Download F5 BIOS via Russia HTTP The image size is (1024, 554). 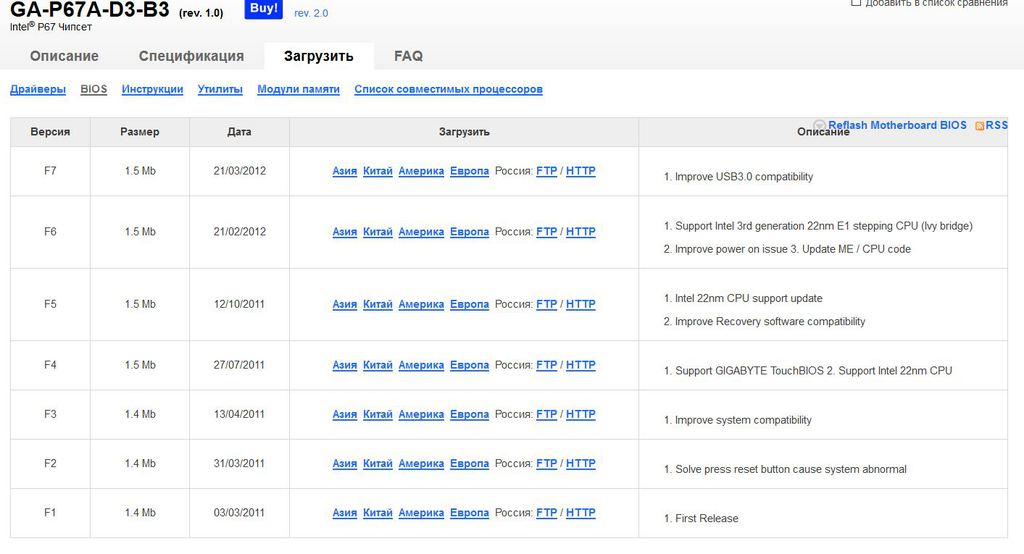581,304
